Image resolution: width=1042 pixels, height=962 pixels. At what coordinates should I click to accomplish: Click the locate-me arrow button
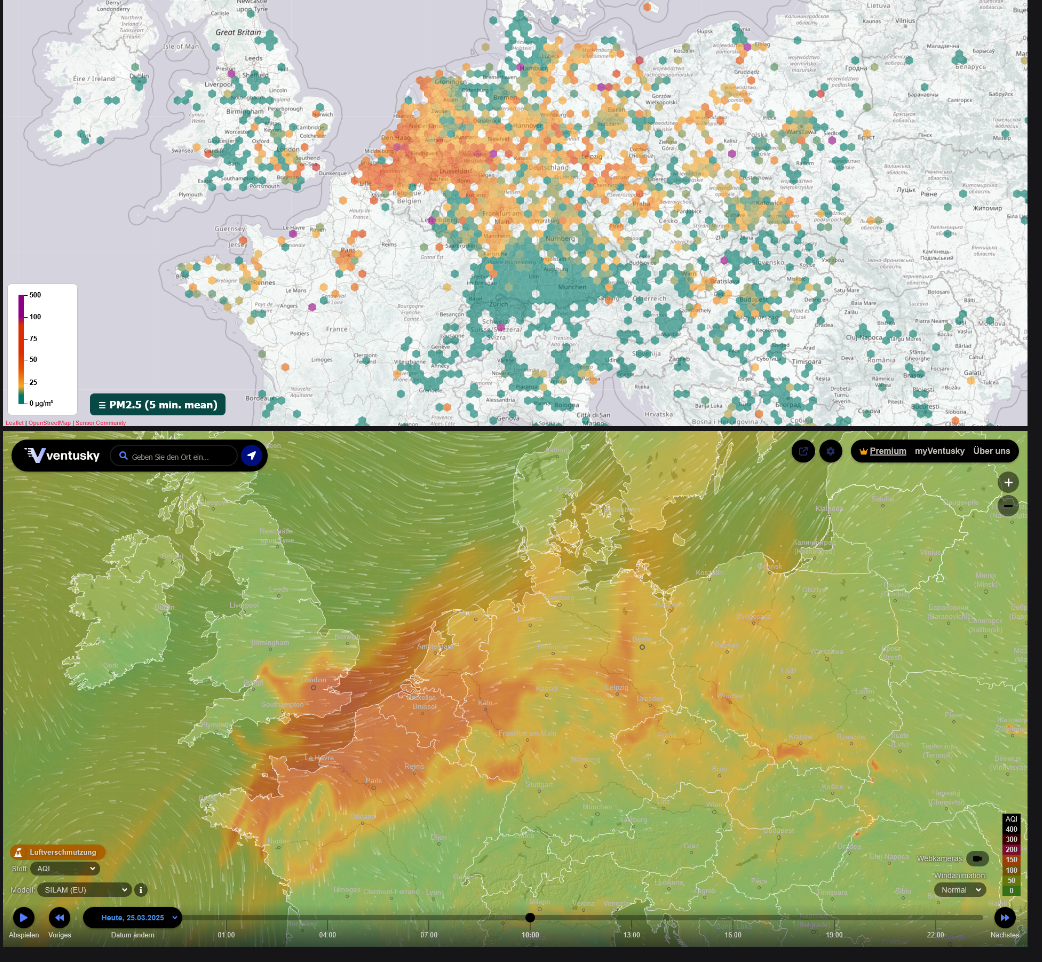[x=252, y=456]
